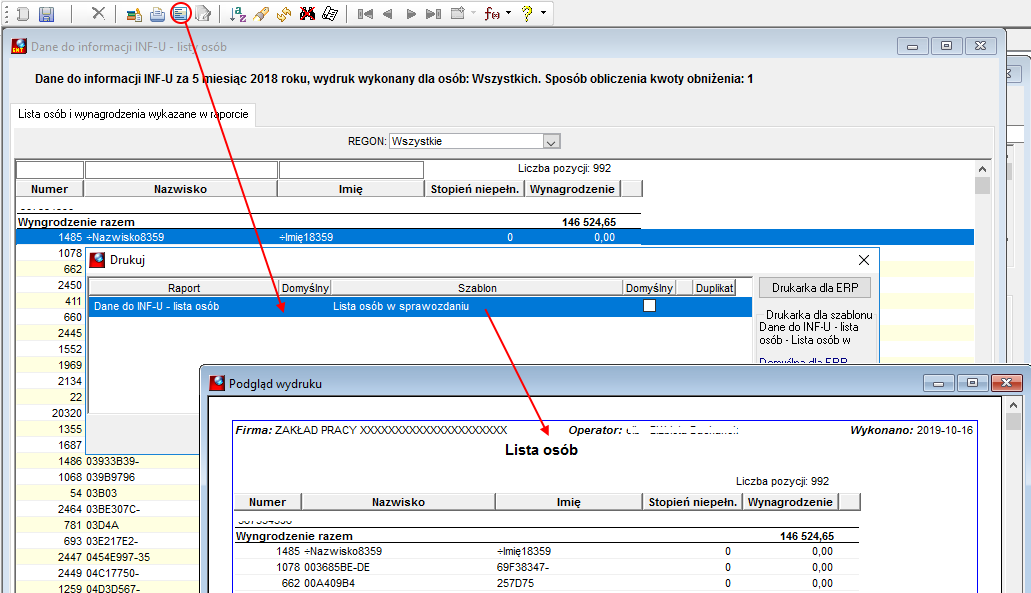Click the Nazwisko filter input field
1031x593 pixels.
tap(181, 170)
